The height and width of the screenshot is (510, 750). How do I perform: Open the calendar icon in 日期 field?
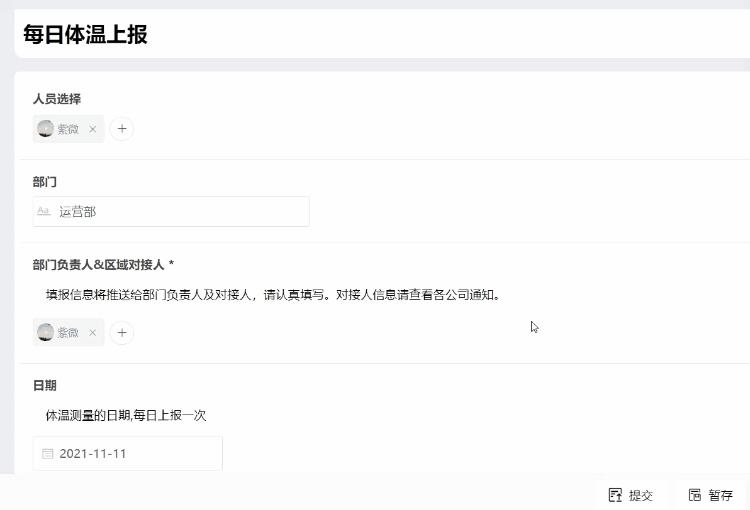tap(47, 454)
